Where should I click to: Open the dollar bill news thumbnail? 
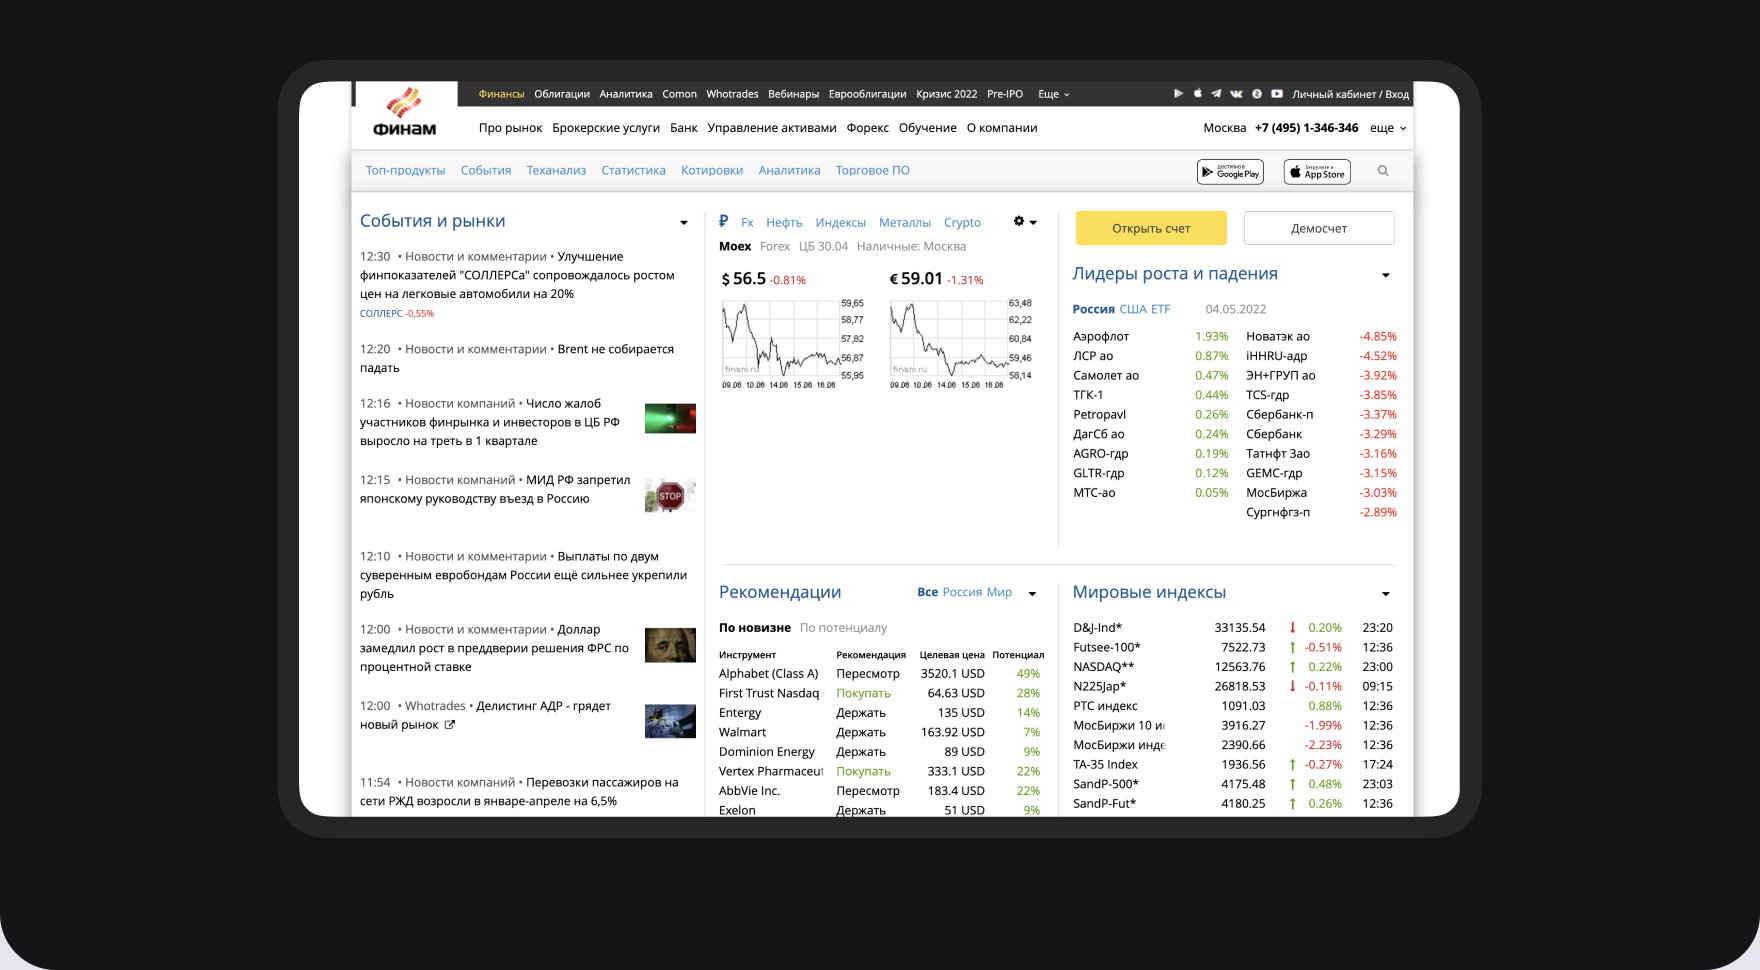point(670,645)
